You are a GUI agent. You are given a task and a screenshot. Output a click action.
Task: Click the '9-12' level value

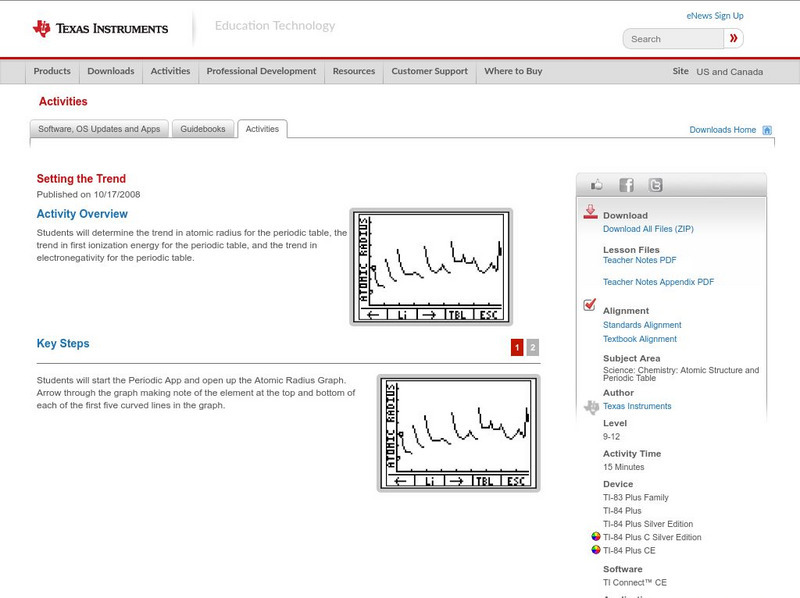[x=611, y=437]
